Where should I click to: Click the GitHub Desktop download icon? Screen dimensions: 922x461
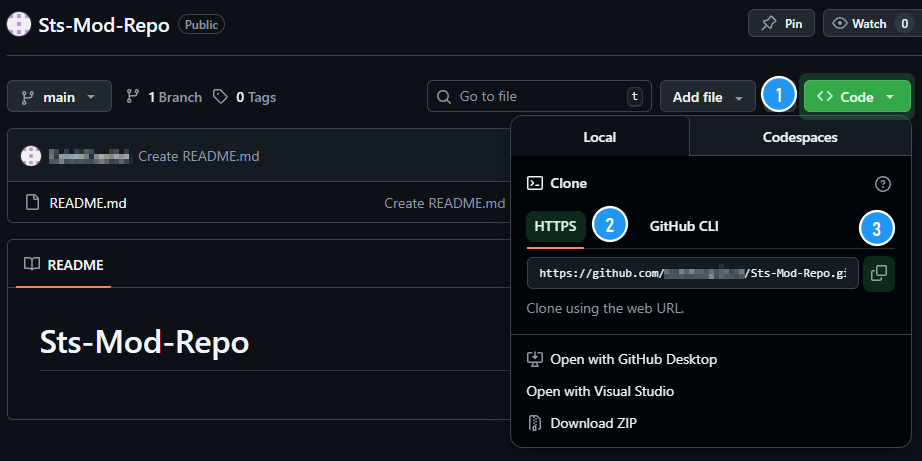click(x=535, y=359)
